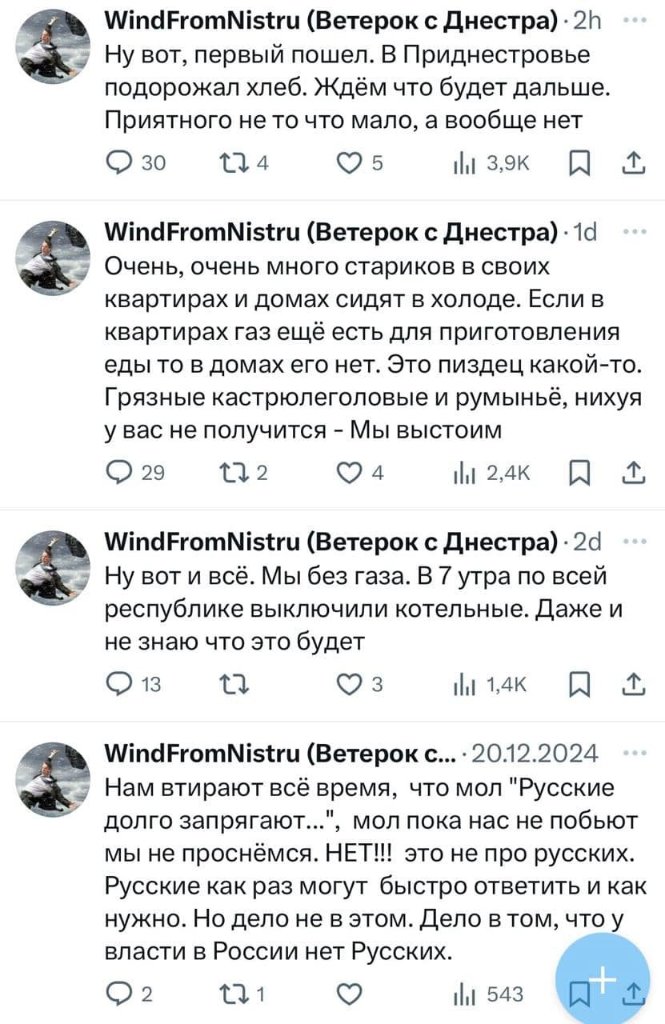Screen dimensions: 665x1024
Task: Bookmark the tweet posted 2d ago
Action: click(x=579, y=684)
